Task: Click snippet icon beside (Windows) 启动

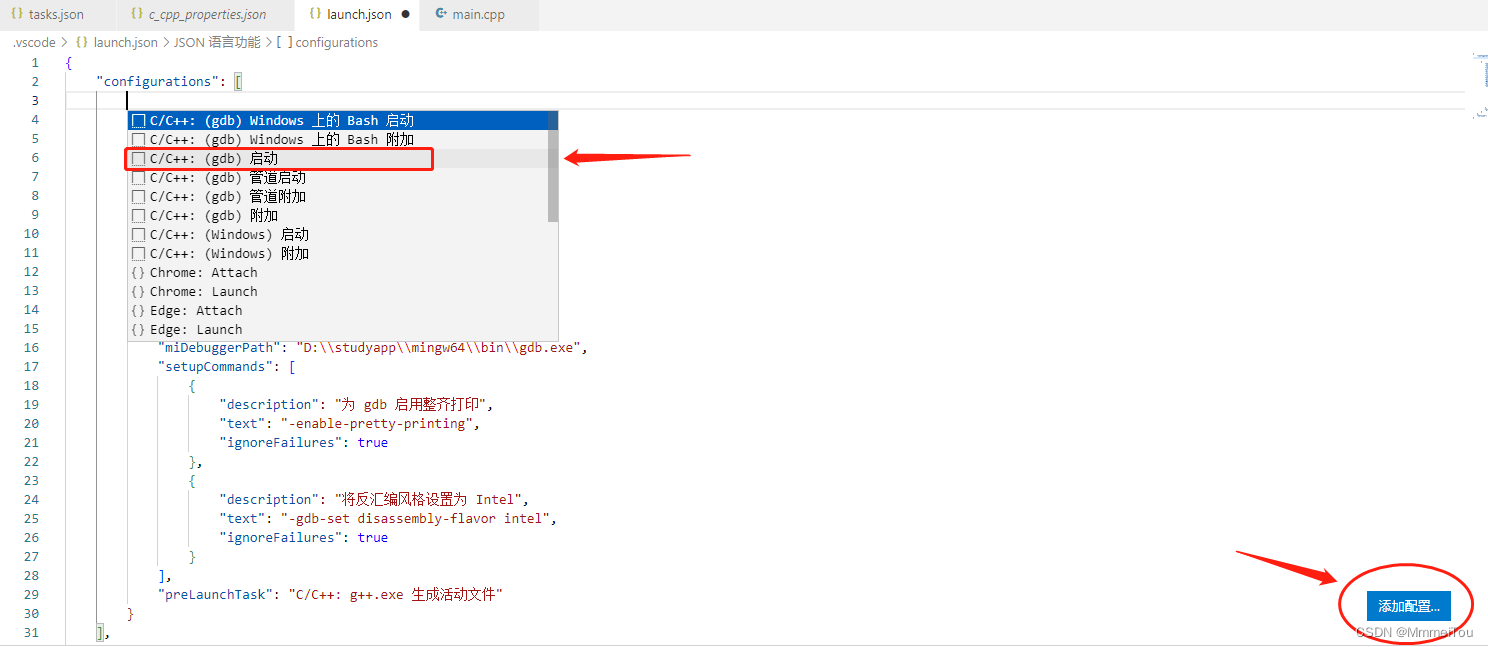Action: click(x=138, y=234)
